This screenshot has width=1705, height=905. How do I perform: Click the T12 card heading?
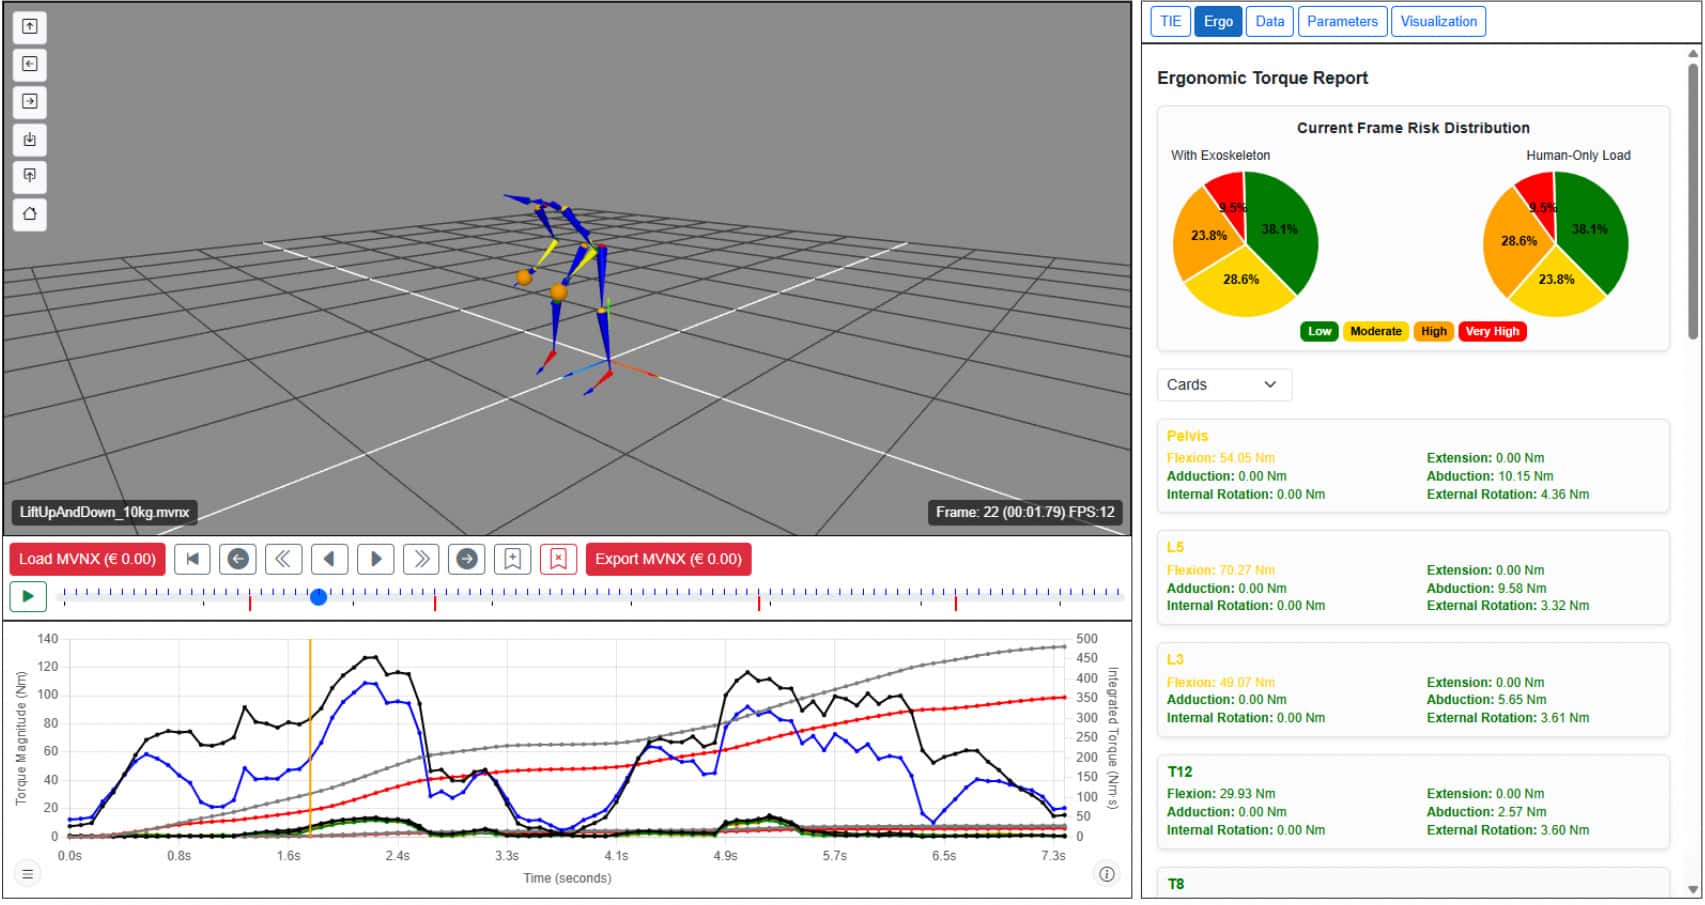point(1179,772)
